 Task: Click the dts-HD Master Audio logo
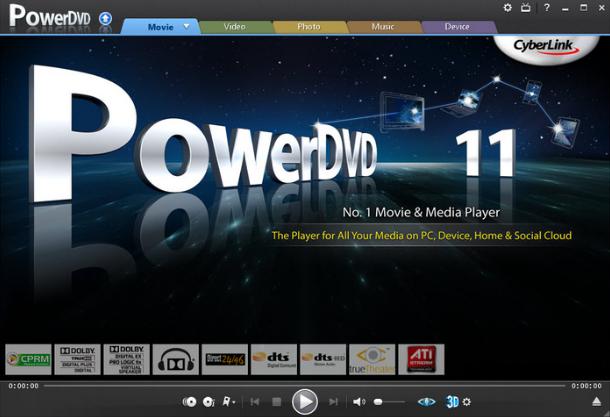click(323, 359)
